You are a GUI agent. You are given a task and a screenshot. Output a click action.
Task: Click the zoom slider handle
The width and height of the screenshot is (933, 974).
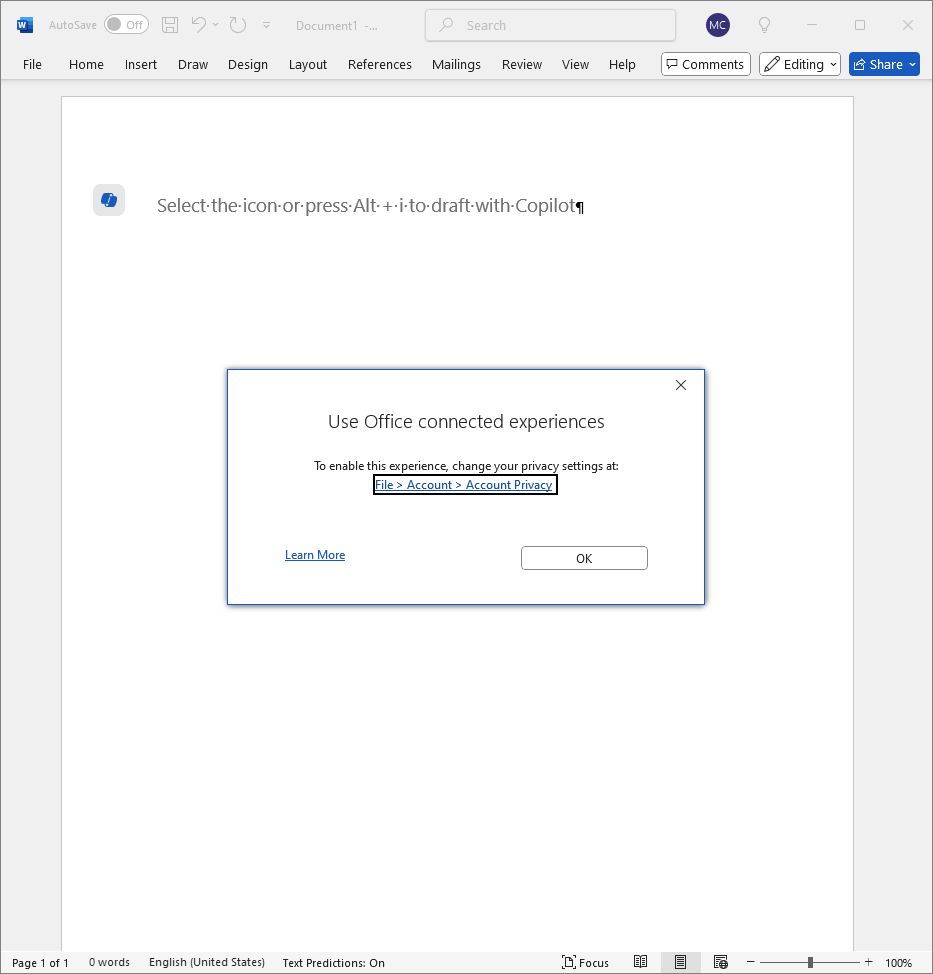point(810,962)
